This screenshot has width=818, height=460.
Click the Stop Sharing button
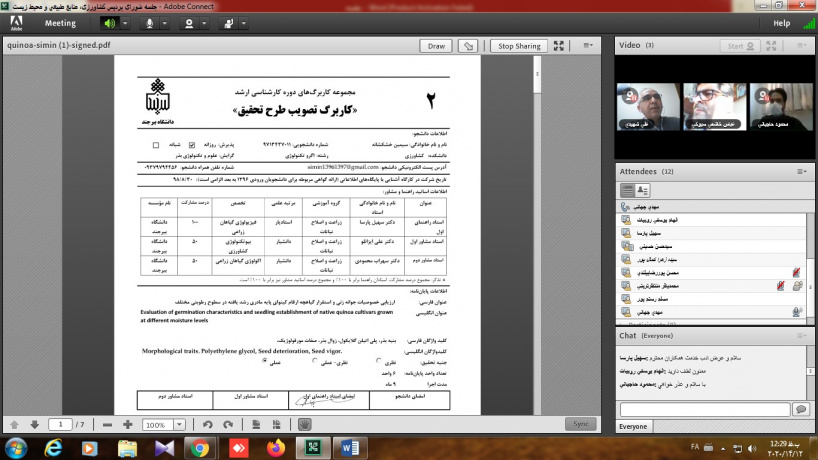tap(519, 46)
